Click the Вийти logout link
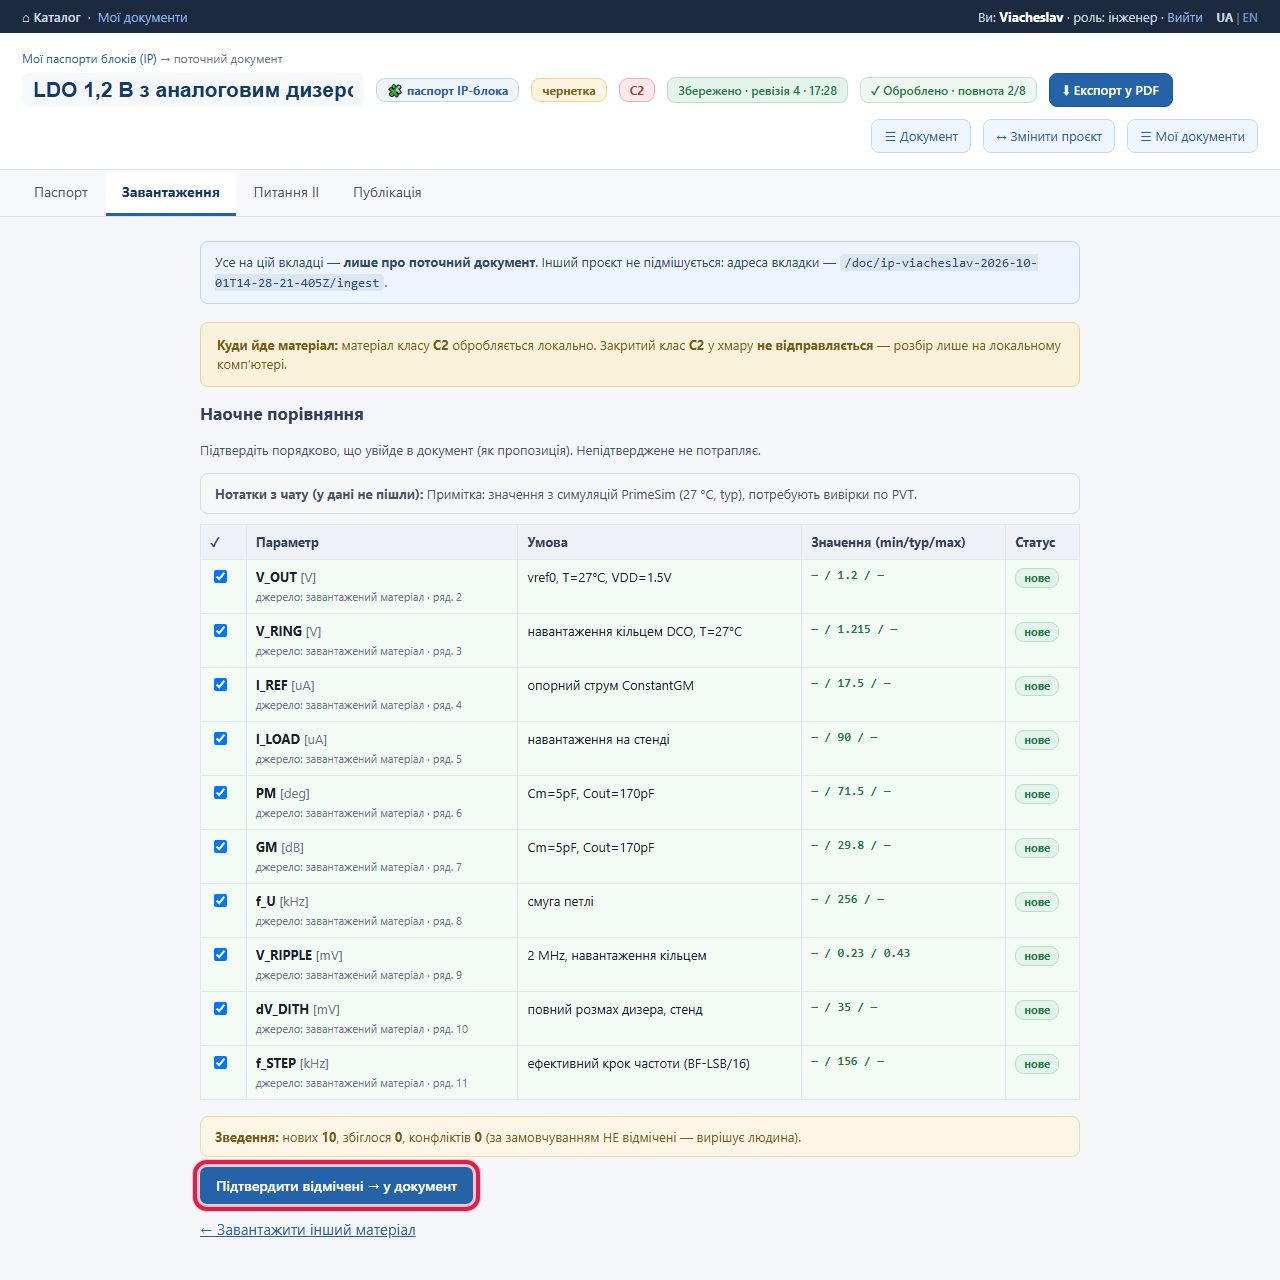Image resolution: width=1280 pixels, height=1280 pixels. 1185,17
